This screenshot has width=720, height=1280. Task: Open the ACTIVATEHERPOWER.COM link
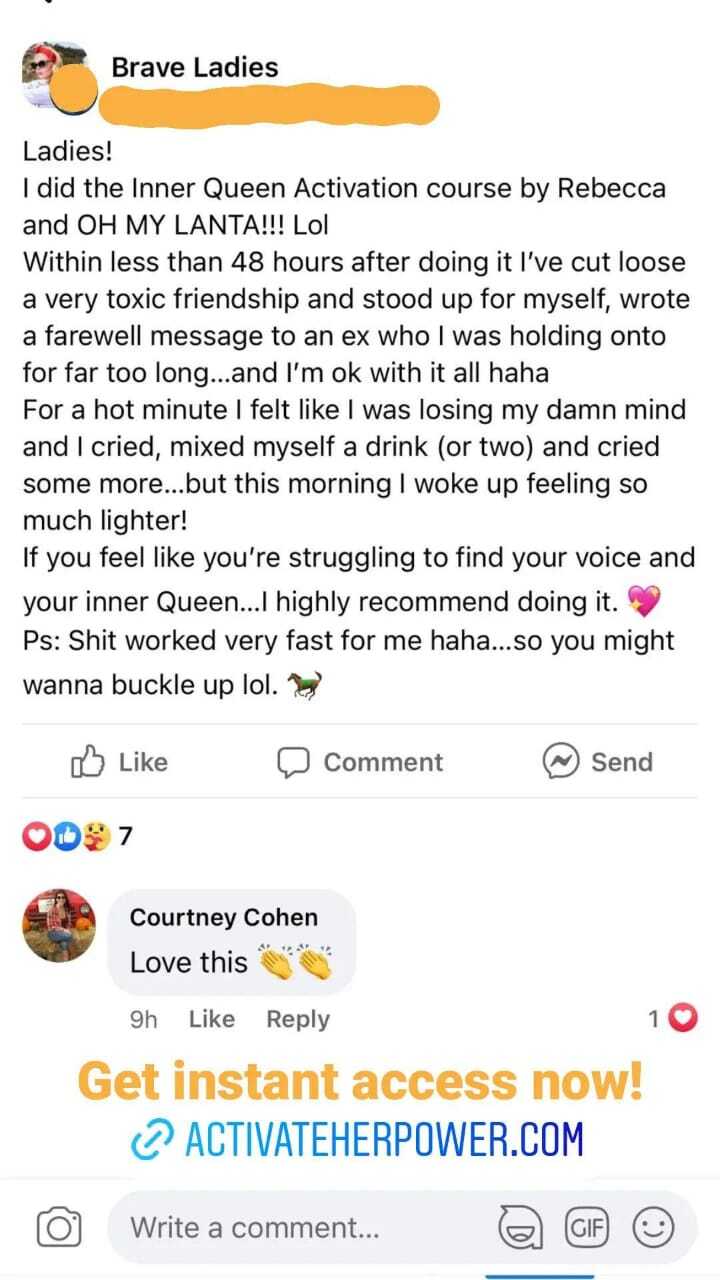[382, 1139]
